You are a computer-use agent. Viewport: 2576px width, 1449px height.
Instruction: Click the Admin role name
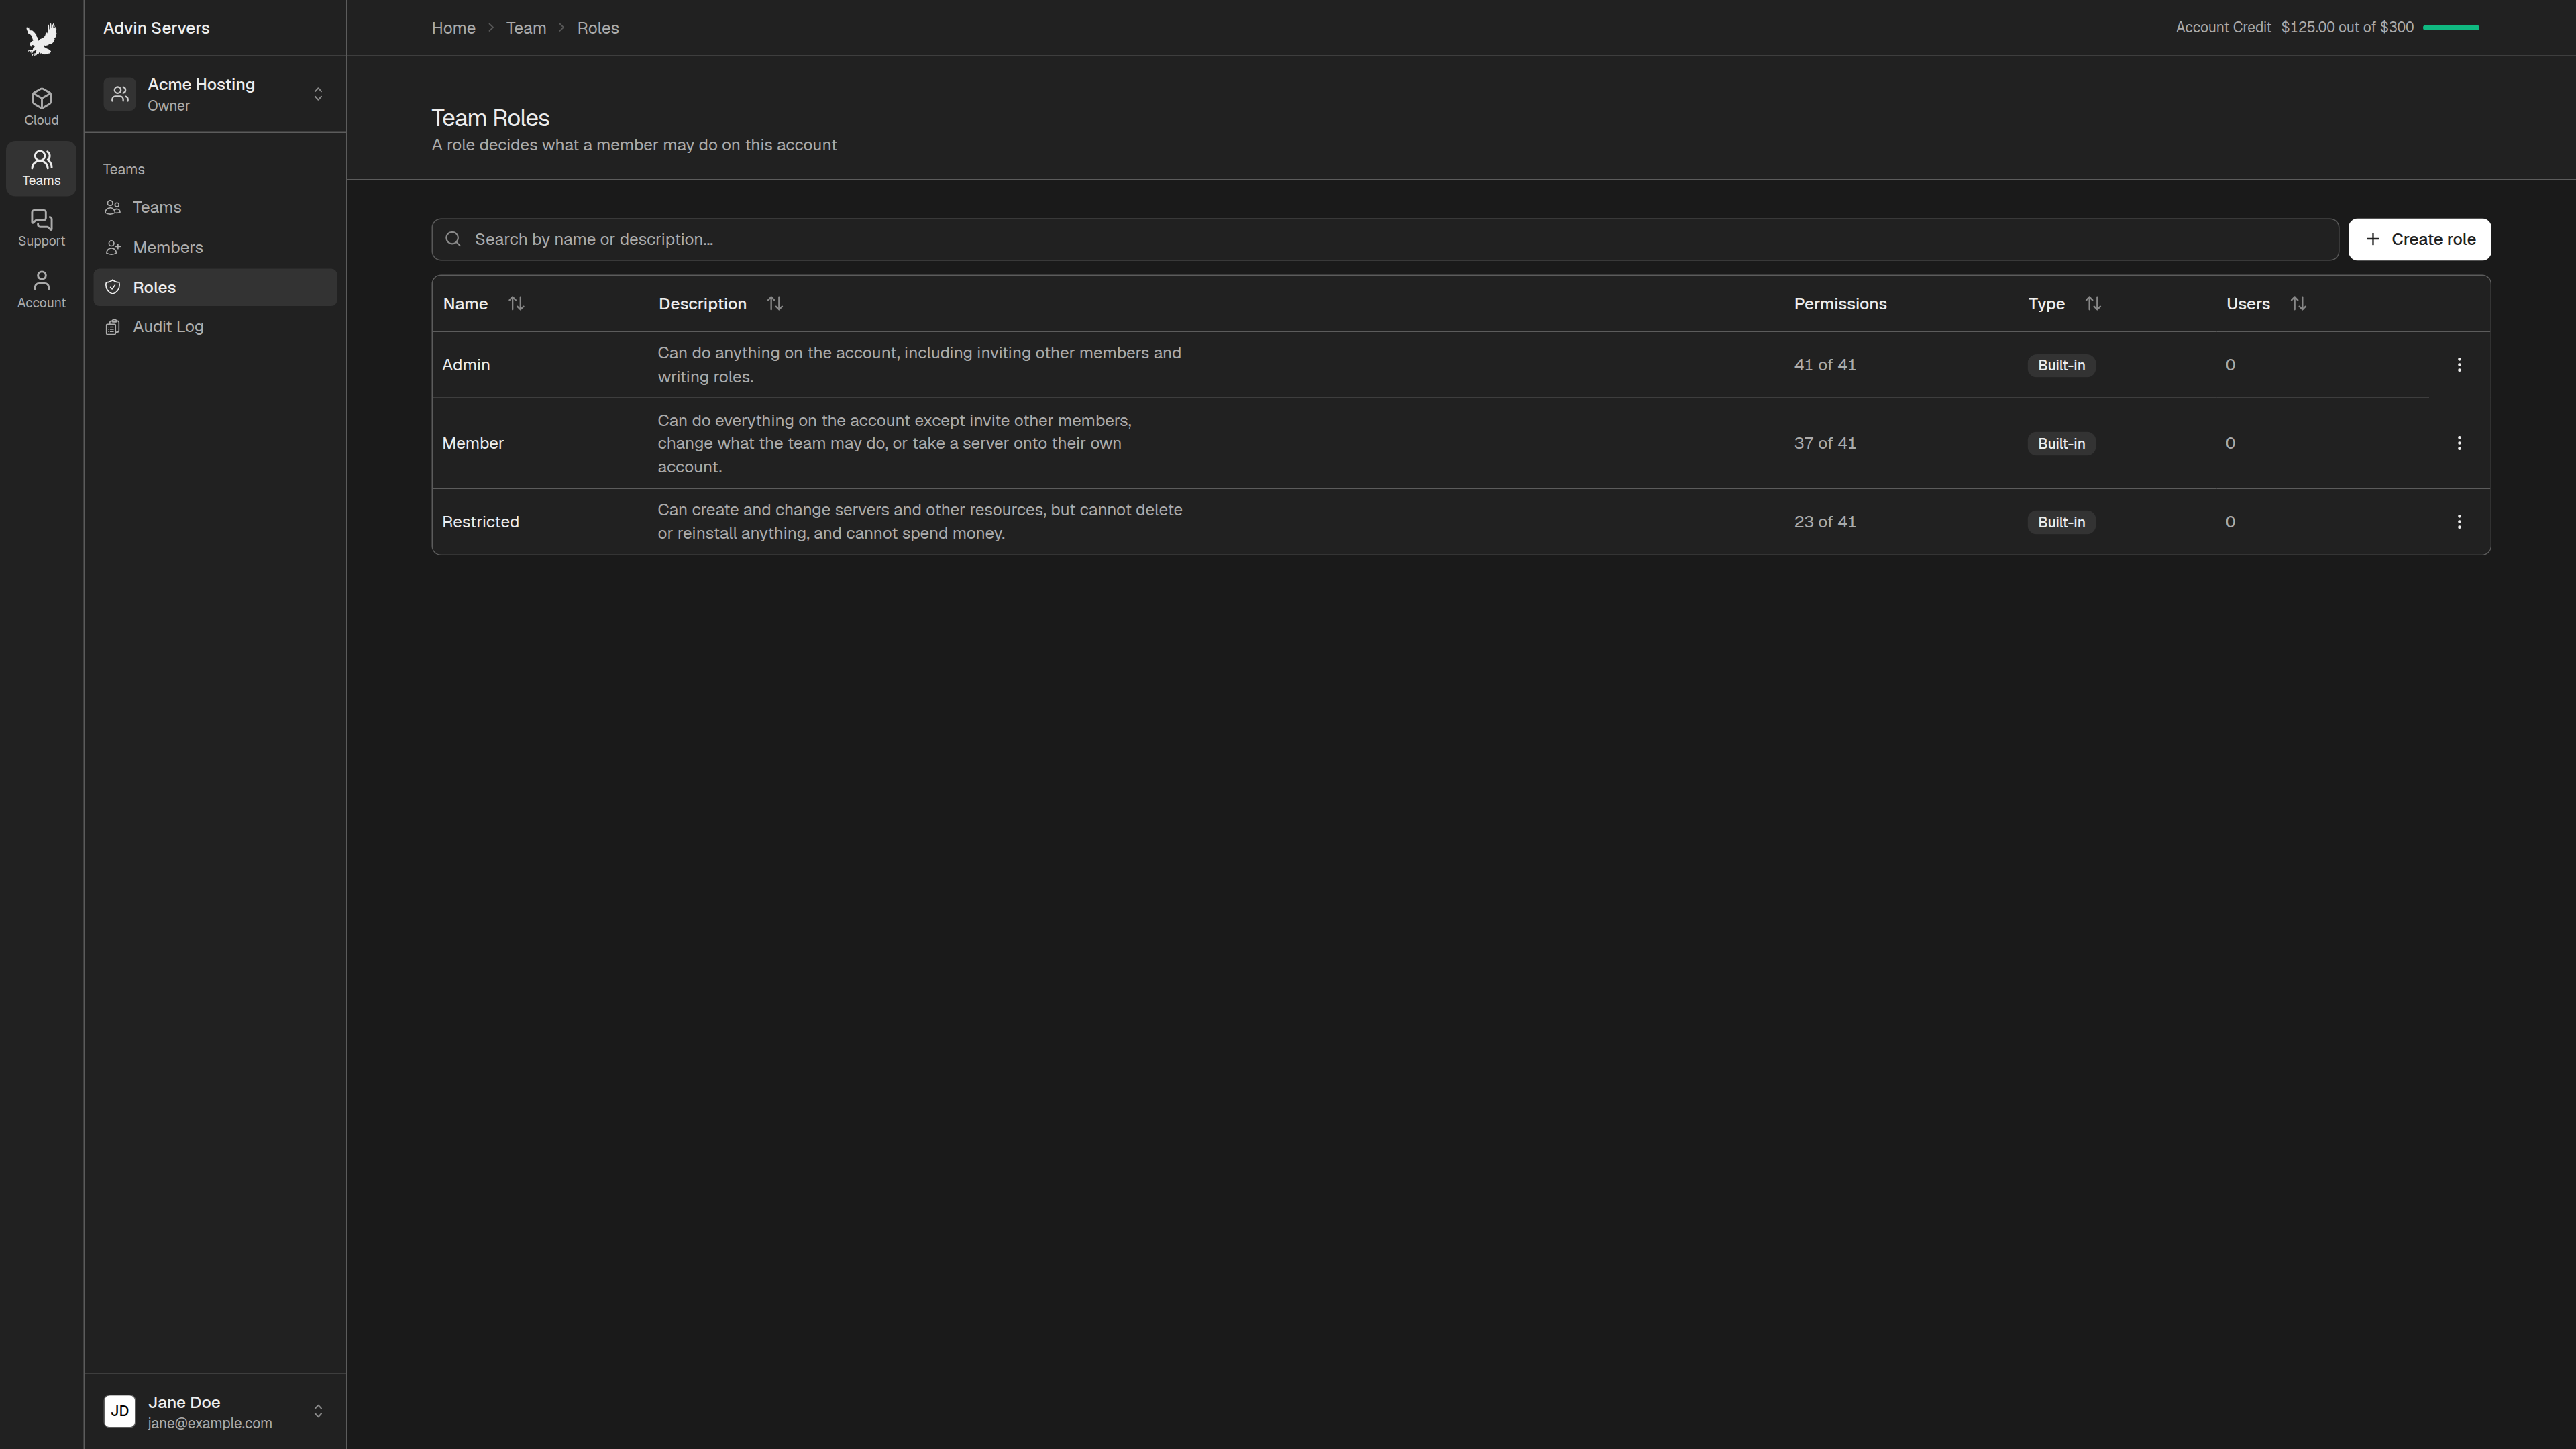(x=466, y=365)
